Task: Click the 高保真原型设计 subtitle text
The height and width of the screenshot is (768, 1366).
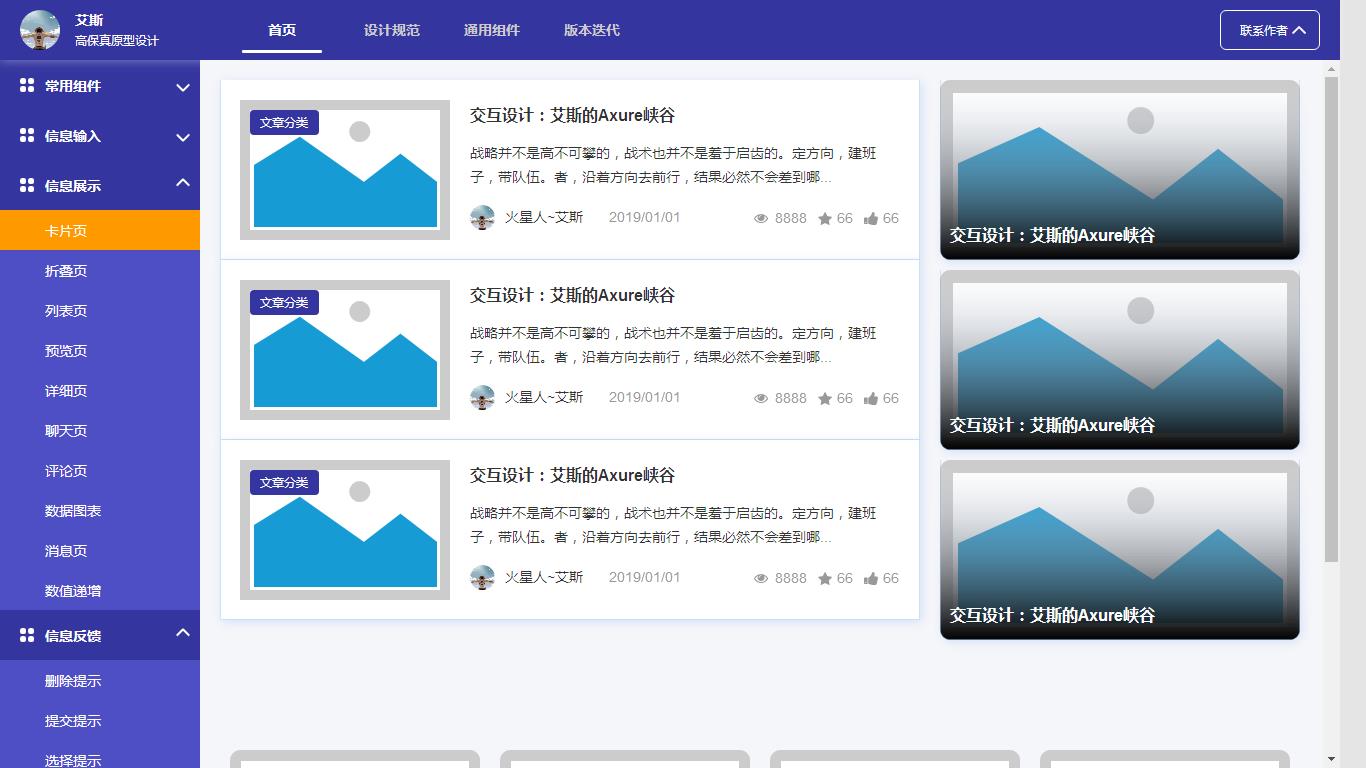Action: [x=117, y=41]
